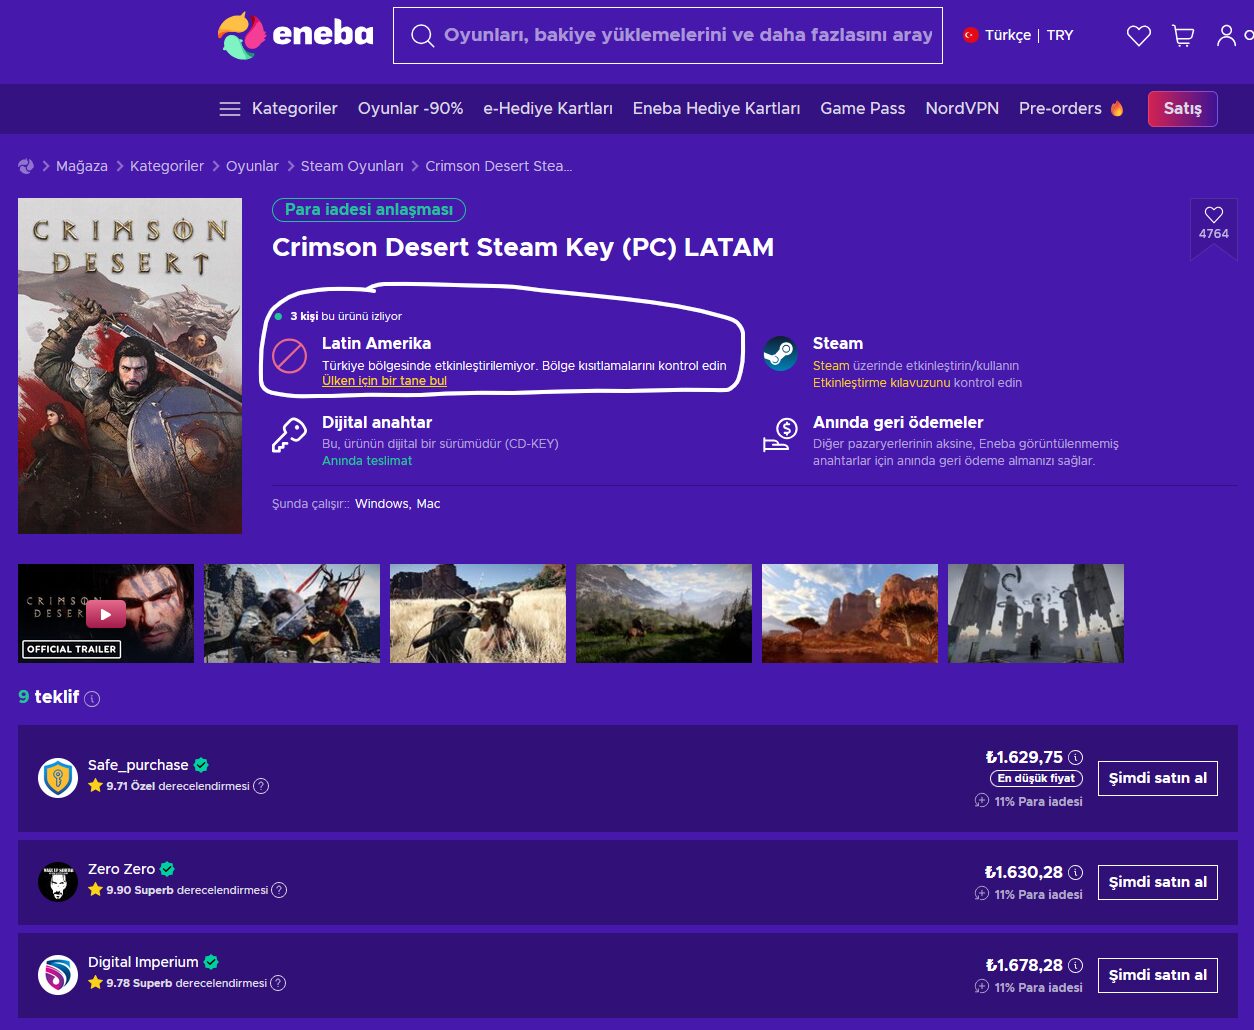Click 11% Para iadesi under ₺1.629,75
Screen dimensions: 1254x1030
(x=1028, y=801)
